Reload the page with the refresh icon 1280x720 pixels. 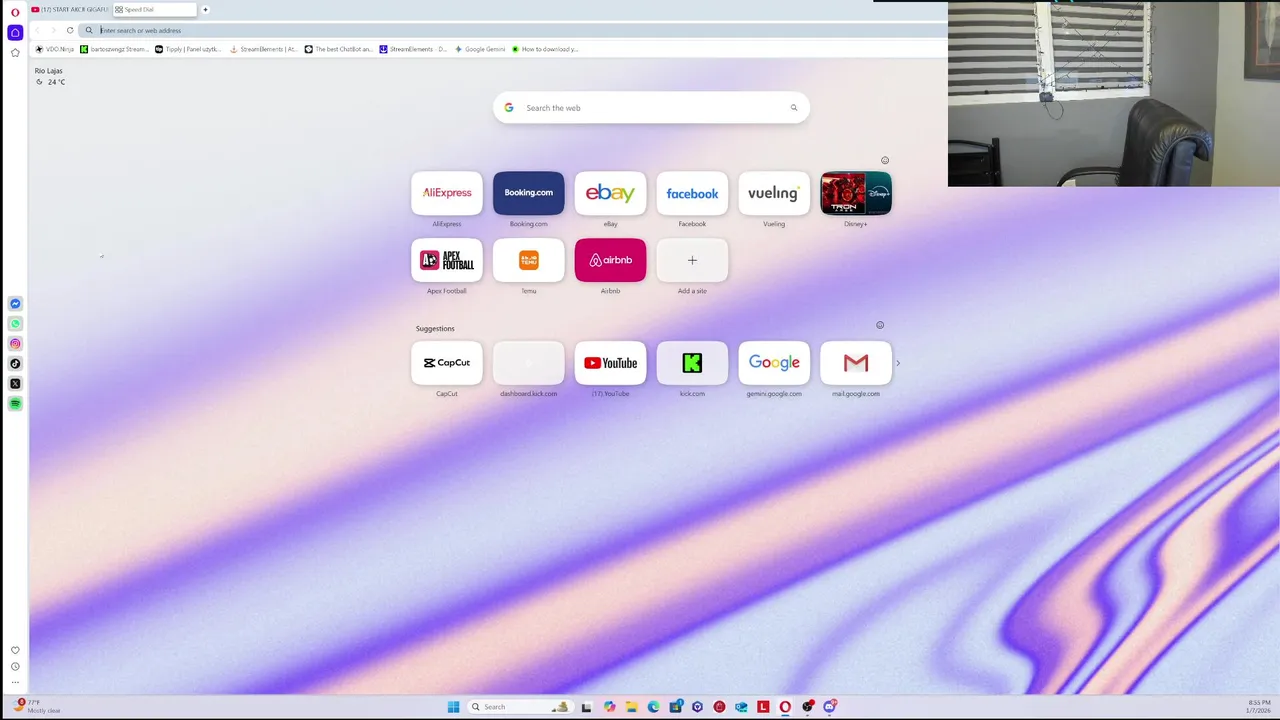pyautogui.click(x=70, y=30)
